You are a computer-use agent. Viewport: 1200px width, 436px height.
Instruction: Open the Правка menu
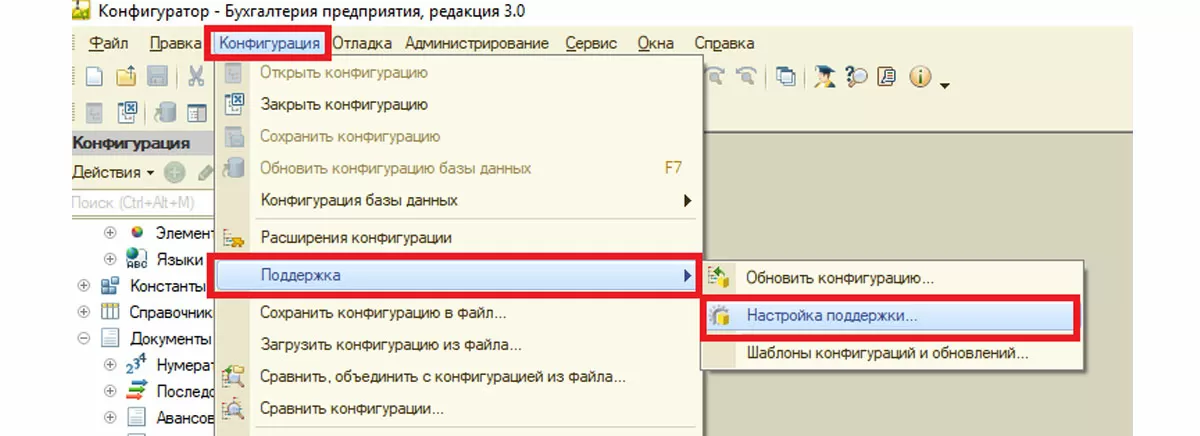[x=175, y=43]
